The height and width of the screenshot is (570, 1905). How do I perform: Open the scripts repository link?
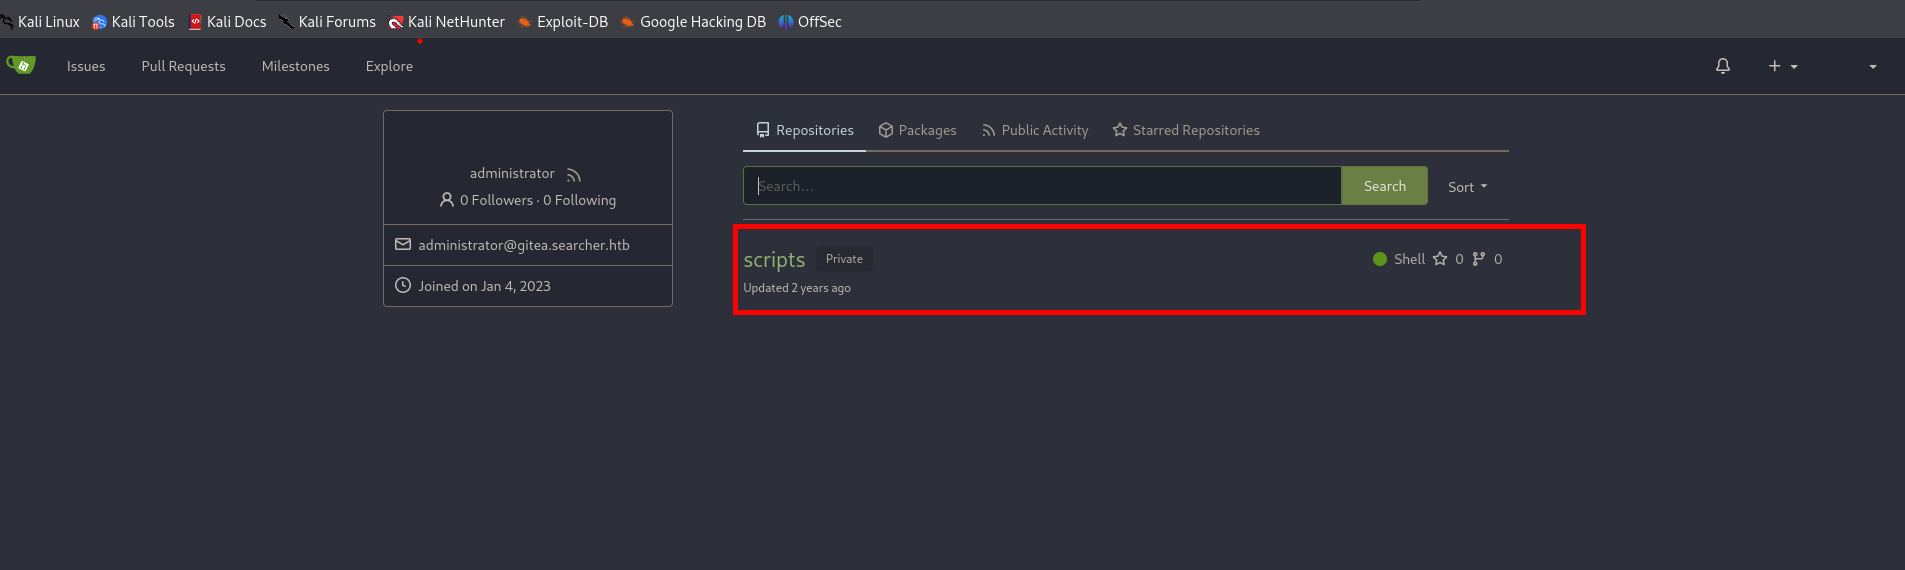(774, 260)
